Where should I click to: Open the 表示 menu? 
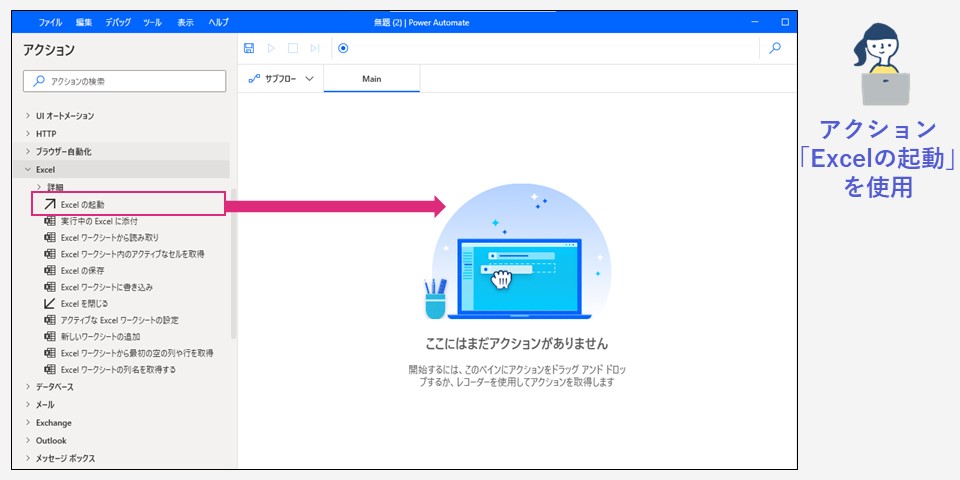click(186, 23)
